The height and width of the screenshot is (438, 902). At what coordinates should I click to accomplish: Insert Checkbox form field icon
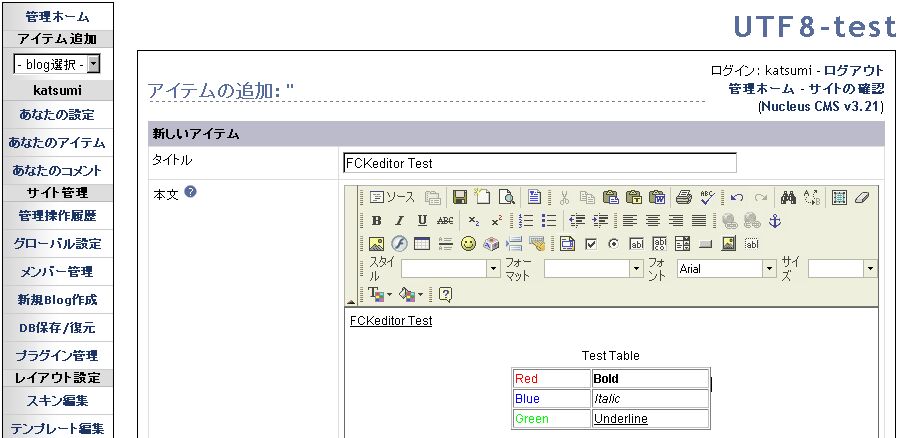click(590, 244)
